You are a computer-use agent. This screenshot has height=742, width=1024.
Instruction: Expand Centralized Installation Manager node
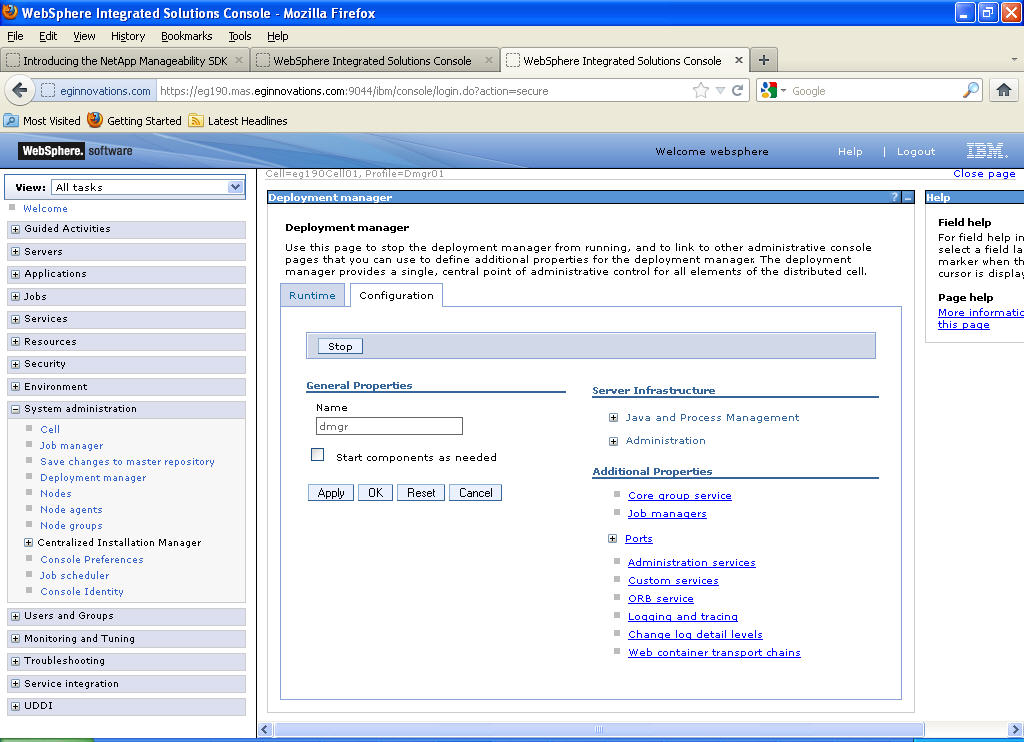(28, 543)
